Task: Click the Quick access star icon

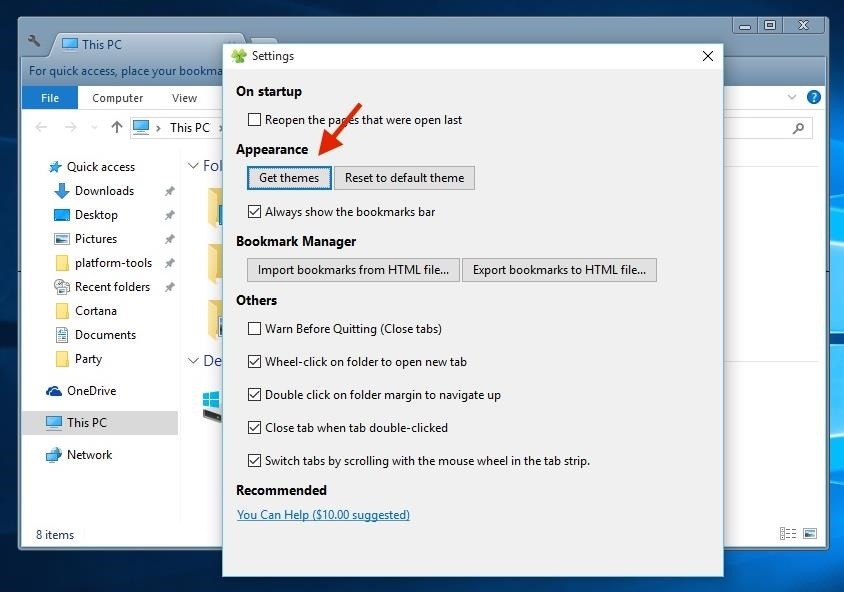Action: 55,167
